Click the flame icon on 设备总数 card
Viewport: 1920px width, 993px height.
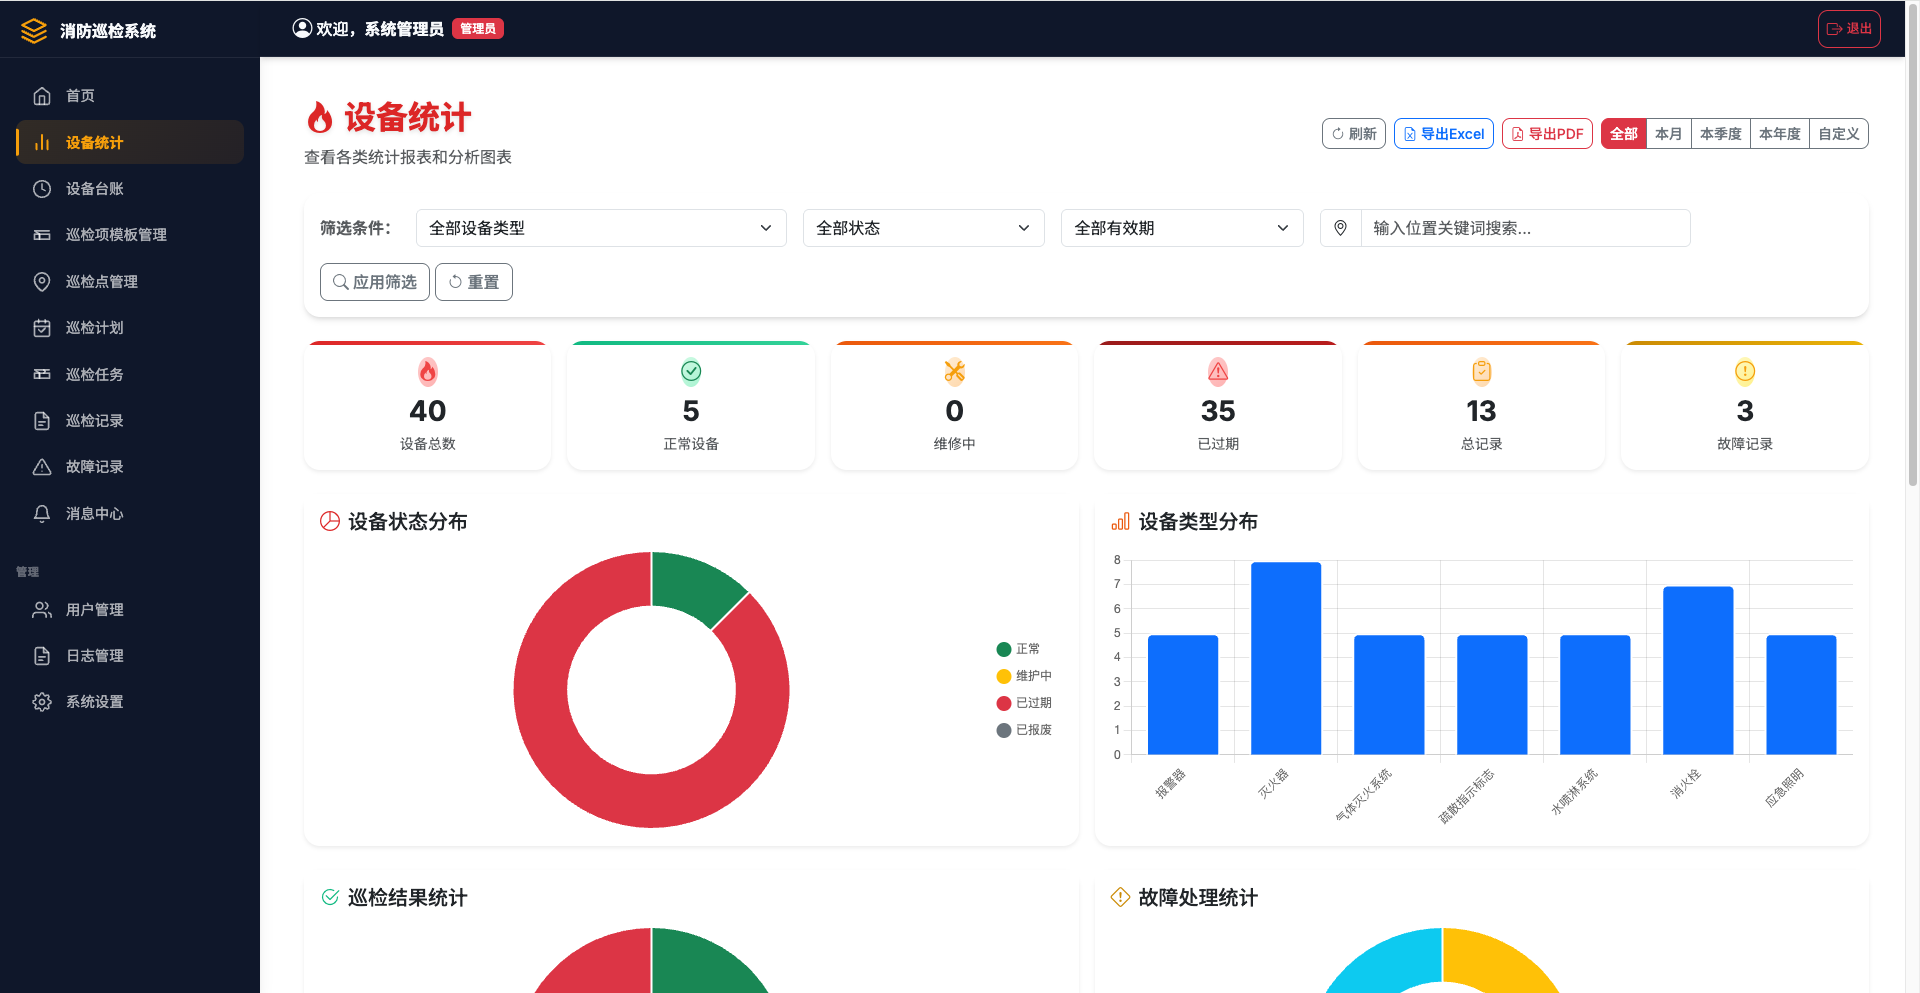click(x=428, y=372)
